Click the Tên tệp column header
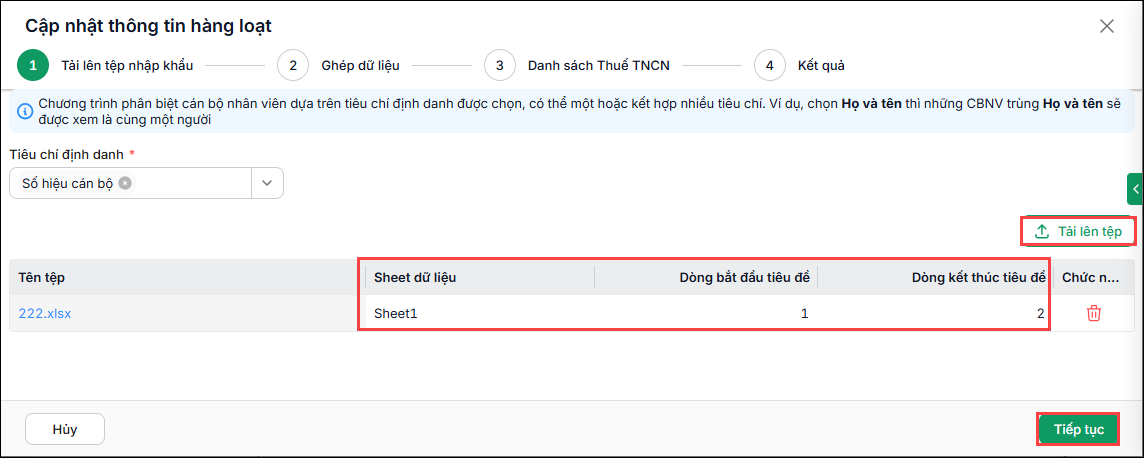This screenshot has width=1144, height=458. click(x=182, y=277)
